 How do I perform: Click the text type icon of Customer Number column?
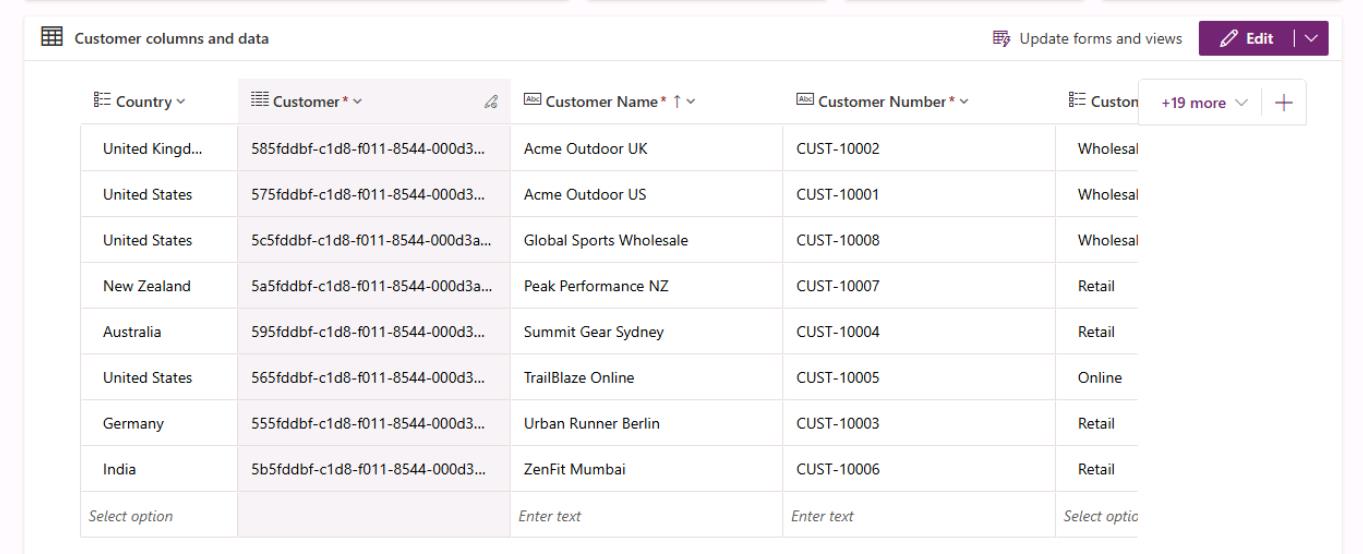[x=805, y=101]
